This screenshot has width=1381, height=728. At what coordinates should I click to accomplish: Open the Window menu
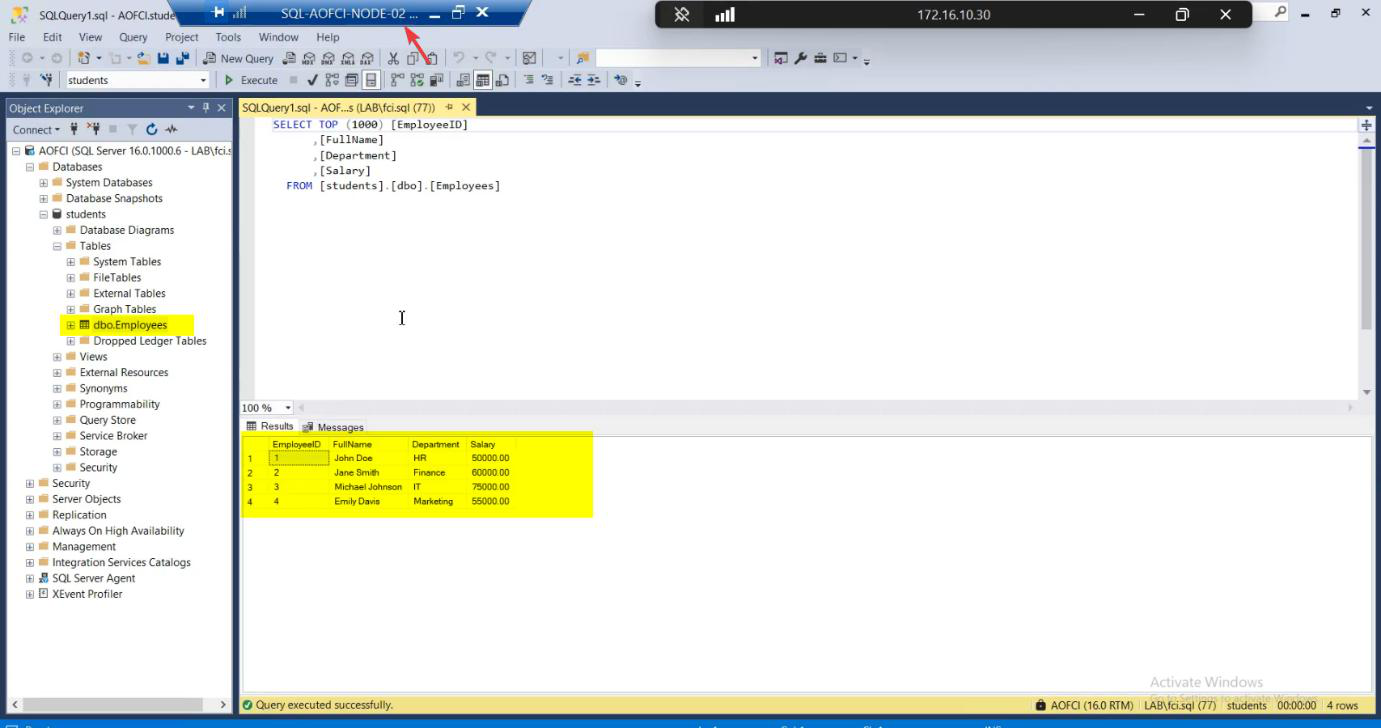(x=278, y=37)
